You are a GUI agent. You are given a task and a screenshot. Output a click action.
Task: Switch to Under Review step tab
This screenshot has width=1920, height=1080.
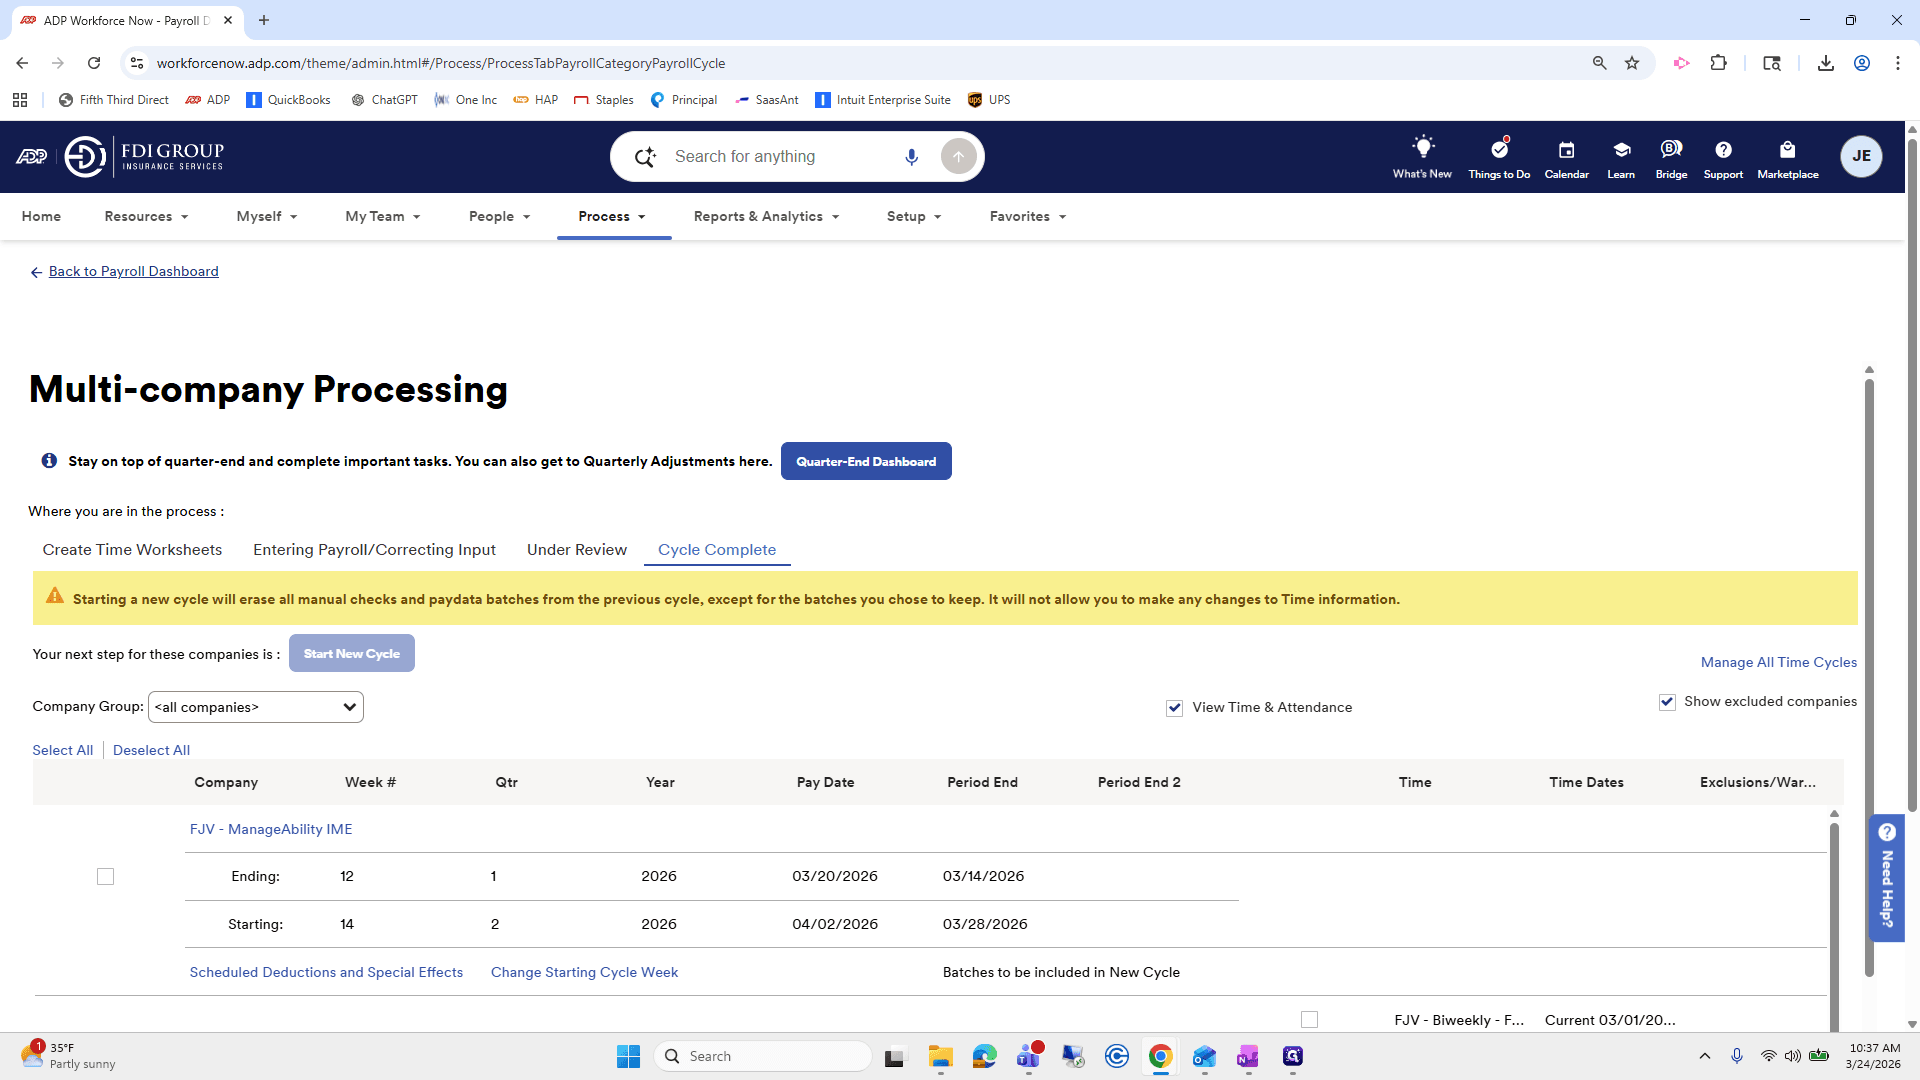577,550
